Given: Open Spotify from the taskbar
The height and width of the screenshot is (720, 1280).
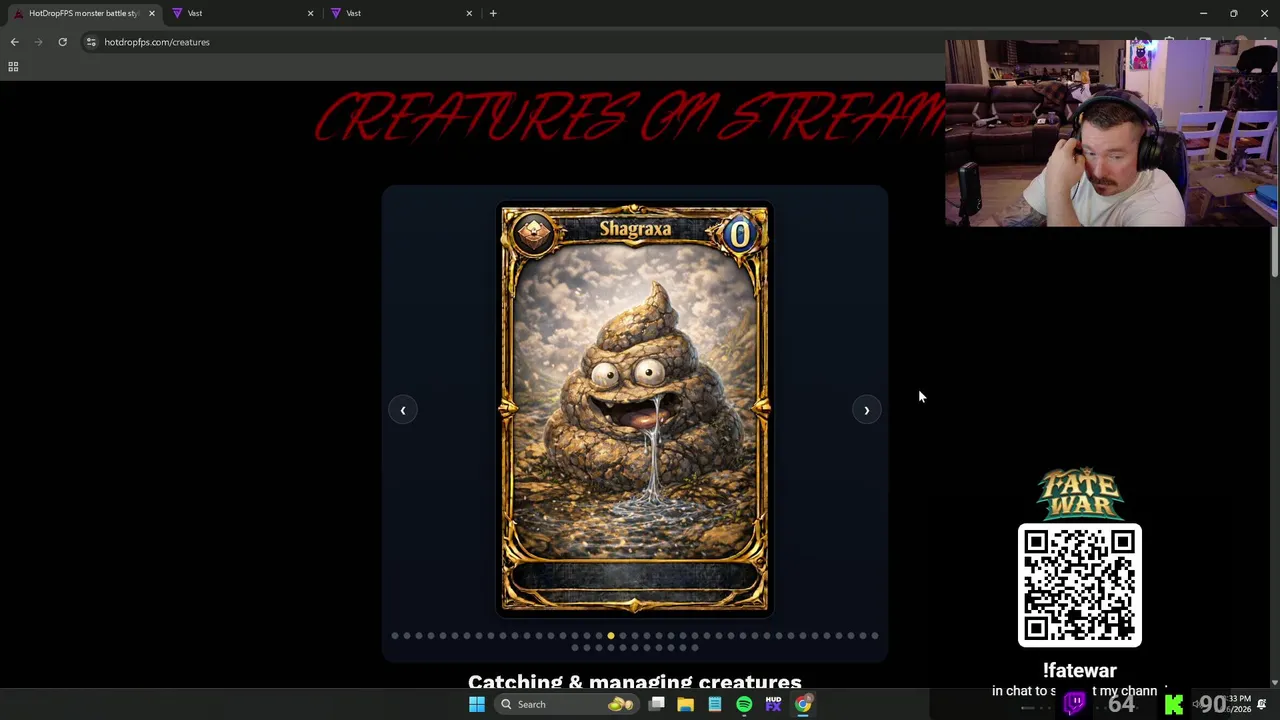Looking at the screenshot, I should coord(744,704).
